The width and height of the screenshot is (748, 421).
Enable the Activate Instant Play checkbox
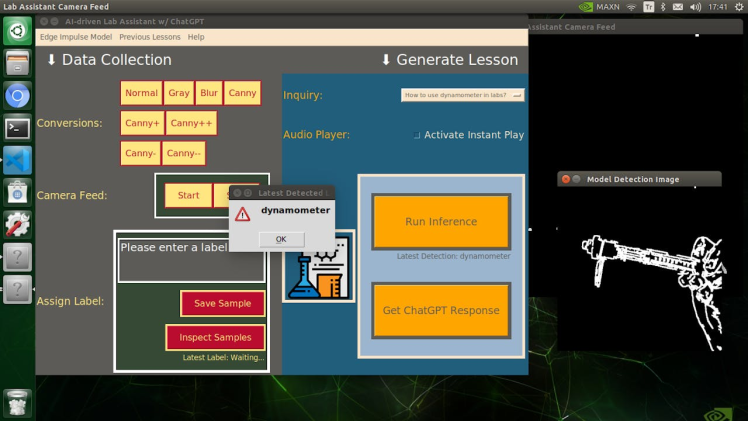pos(417,135)
